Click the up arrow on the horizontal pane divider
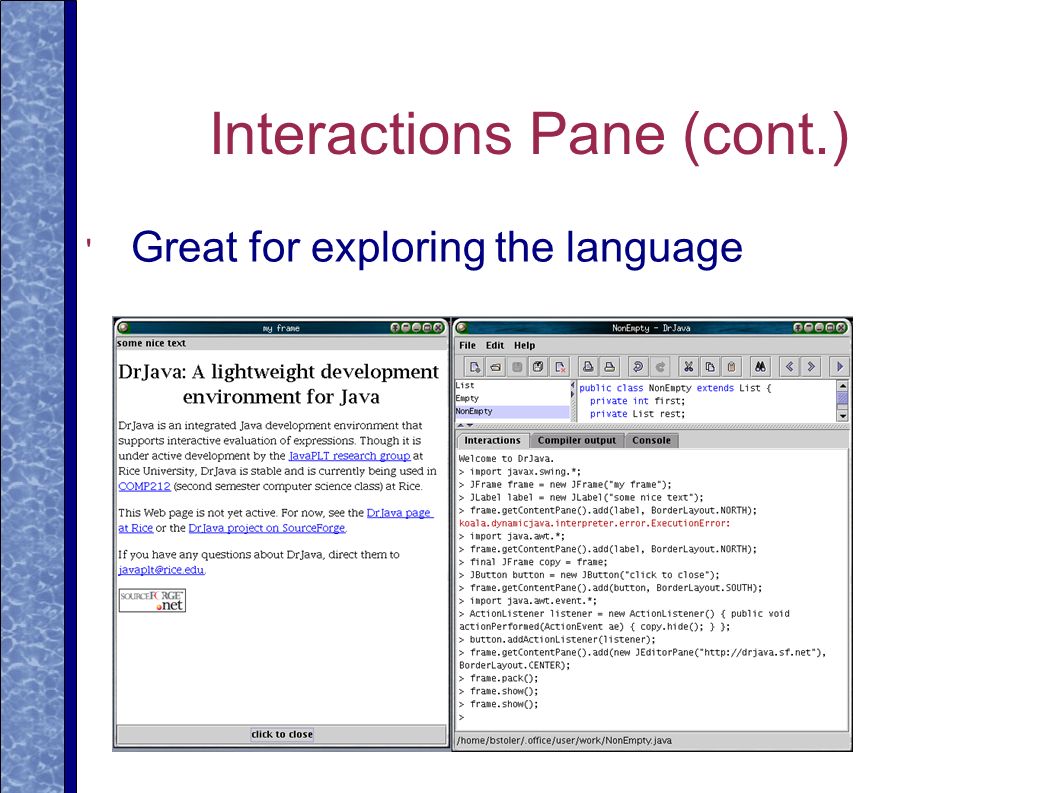Viewport: 1058px width, 793px height. 461,426
